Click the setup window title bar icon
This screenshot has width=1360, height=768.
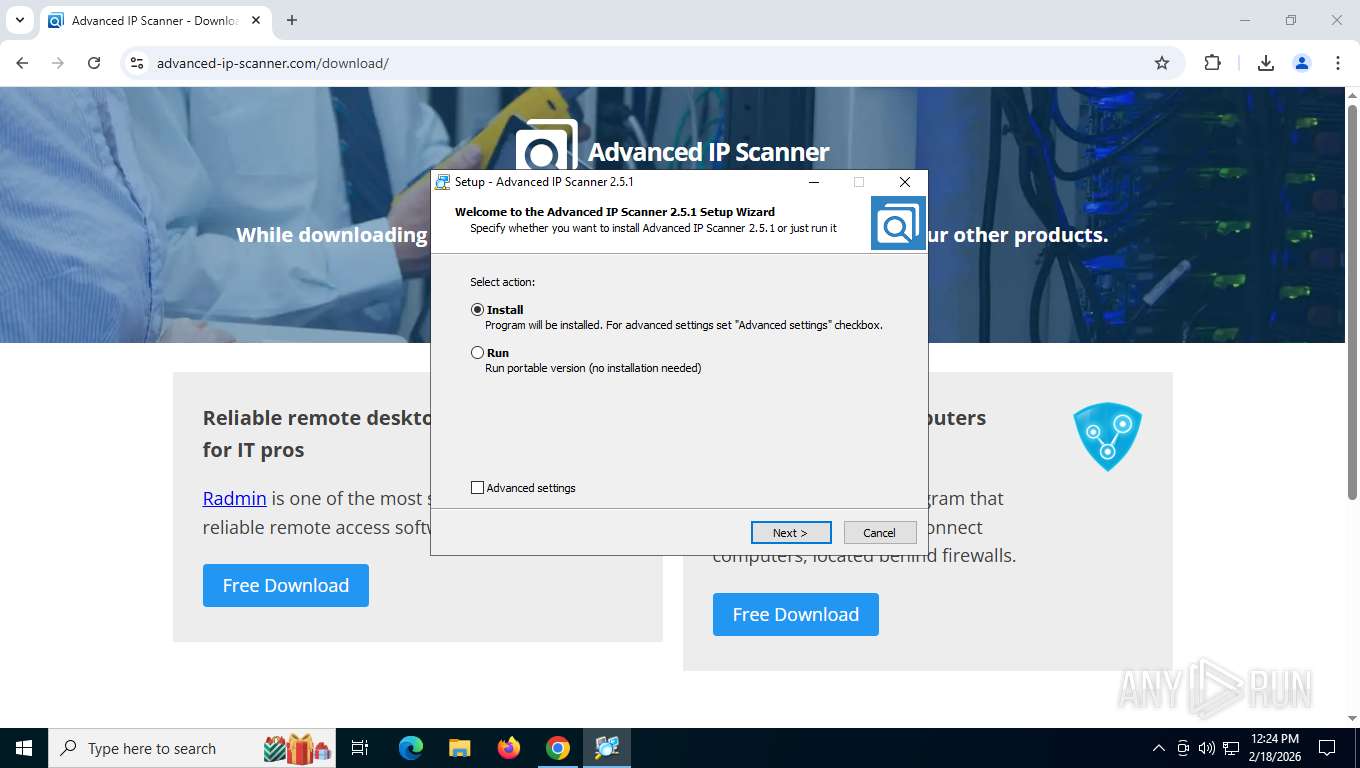click(443, 182)
